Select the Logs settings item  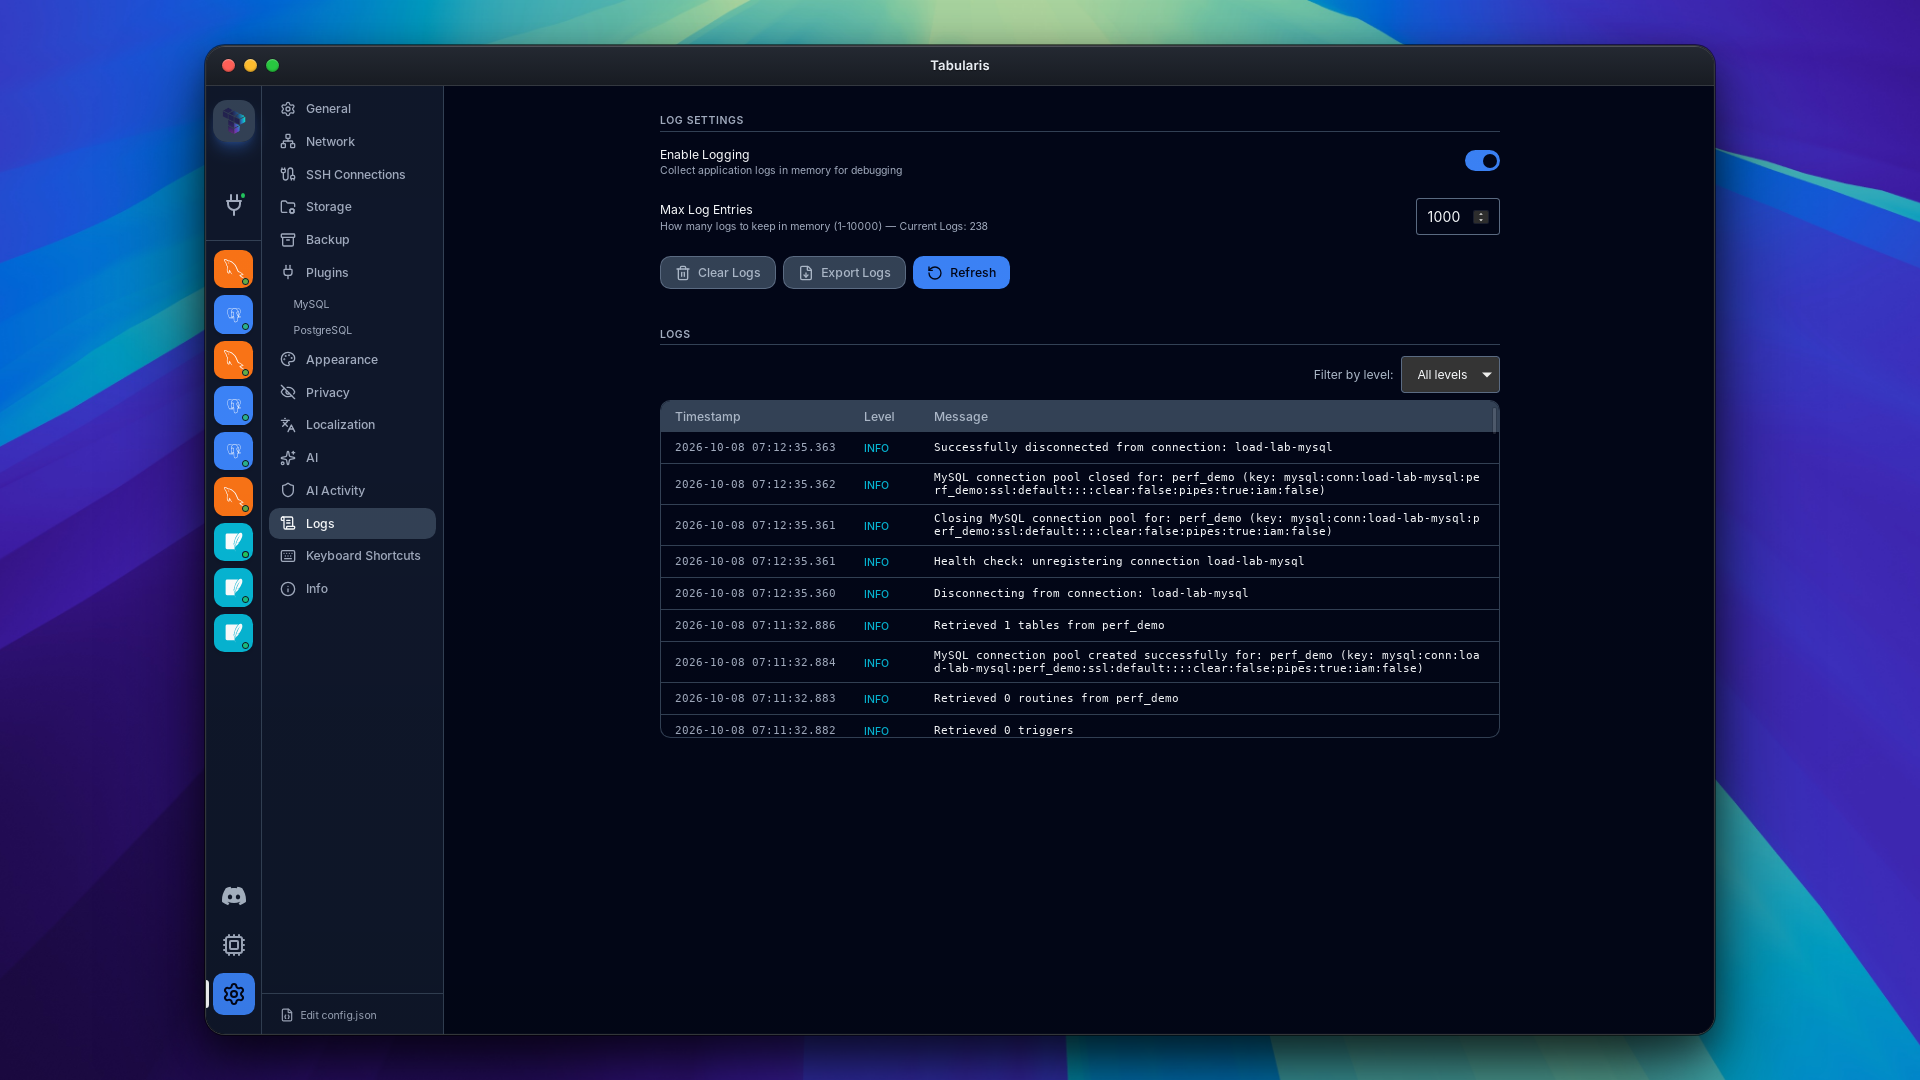click(x=352, y=524)
